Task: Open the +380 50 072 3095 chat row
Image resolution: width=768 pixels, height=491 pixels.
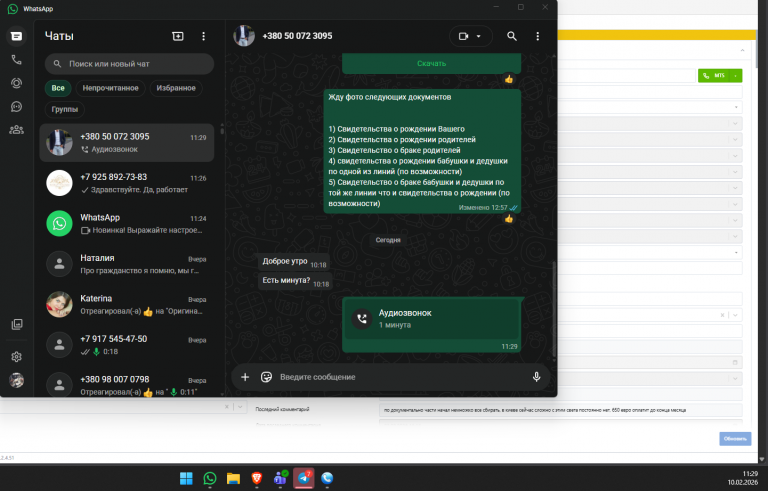Action: point(127,143)
